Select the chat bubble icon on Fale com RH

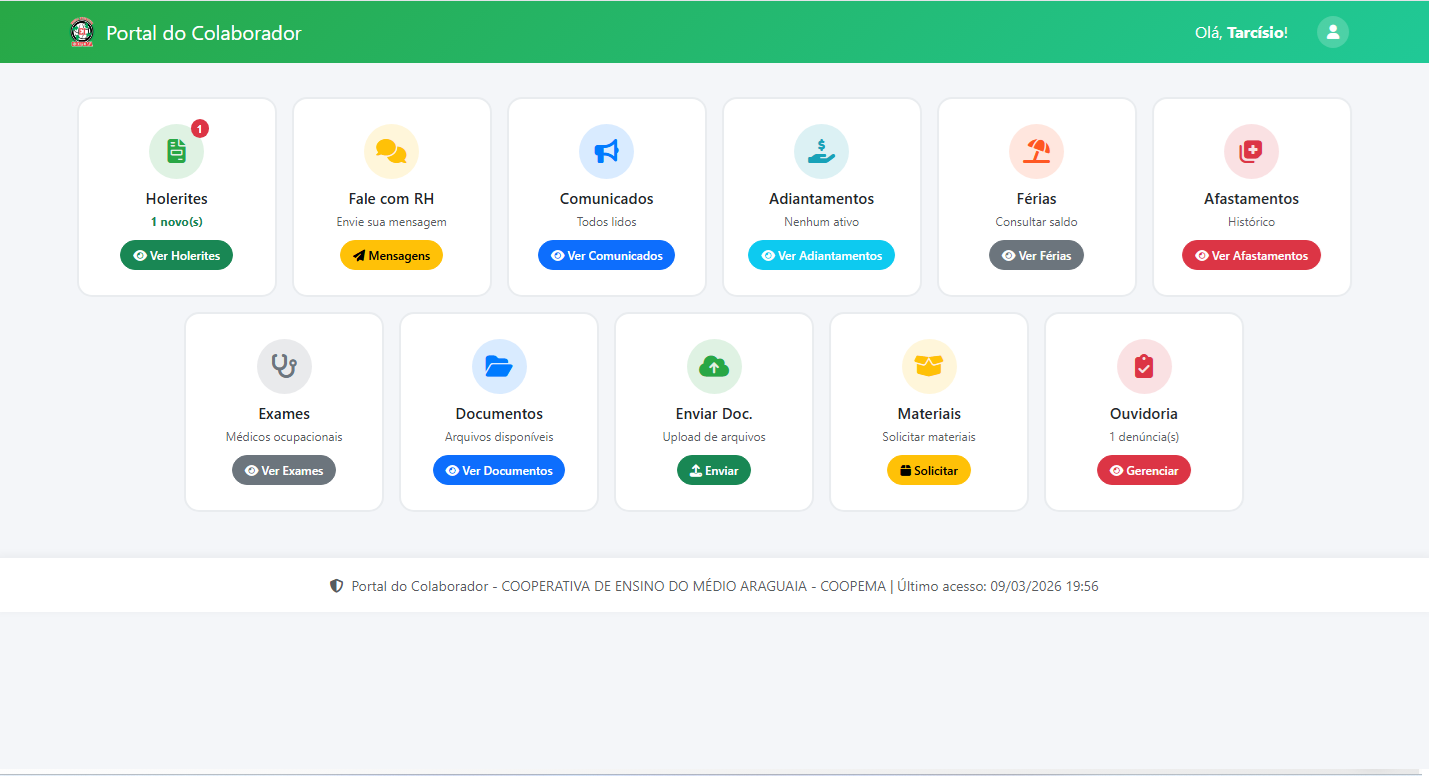(391, 151)
